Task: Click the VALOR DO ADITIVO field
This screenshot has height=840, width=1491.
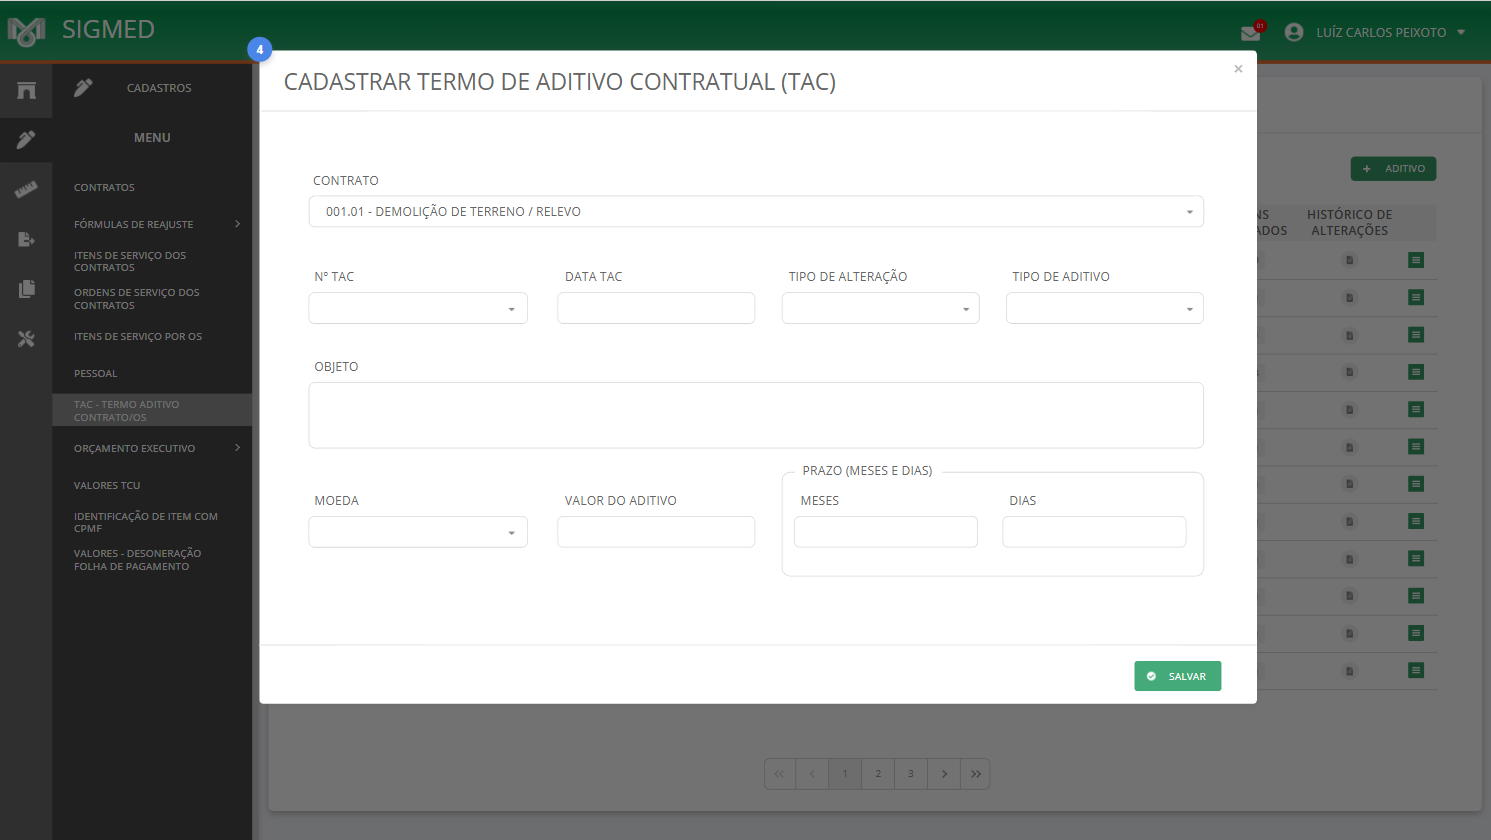Action: pyautogui.click(x=656, y=532)
